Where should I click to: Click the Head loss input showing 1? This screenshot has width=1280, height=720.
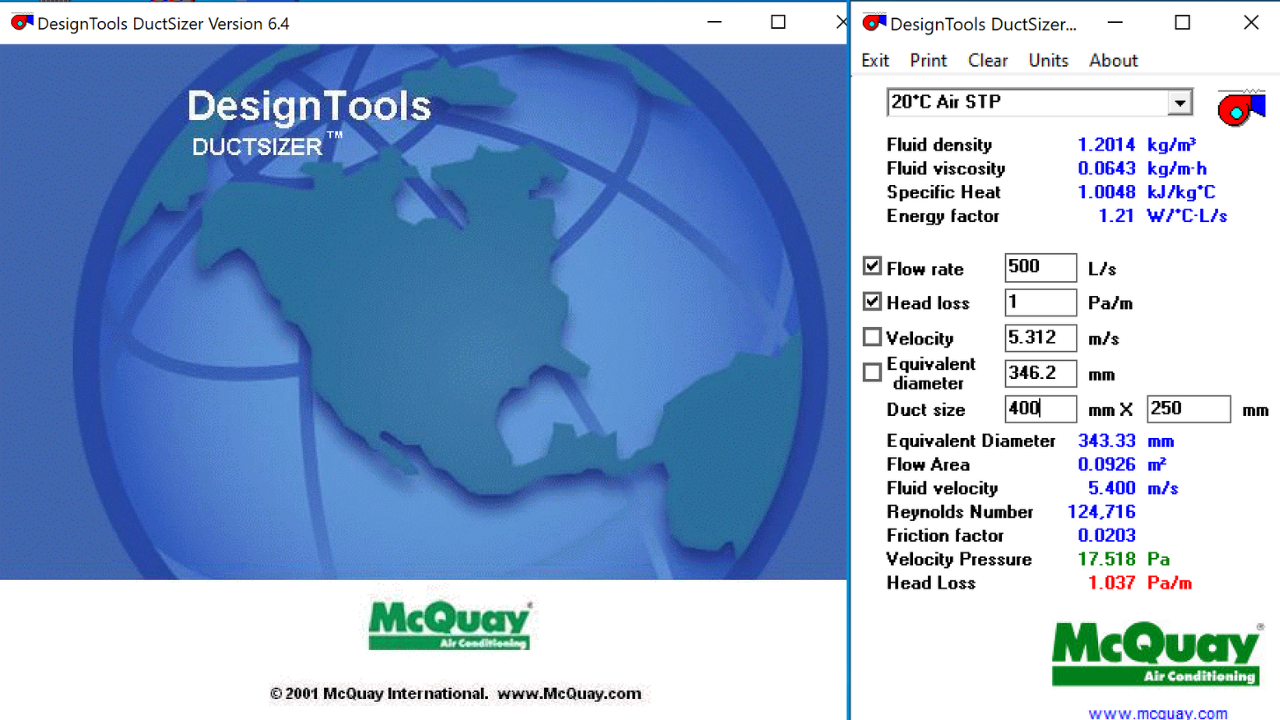click(1041, 302)
